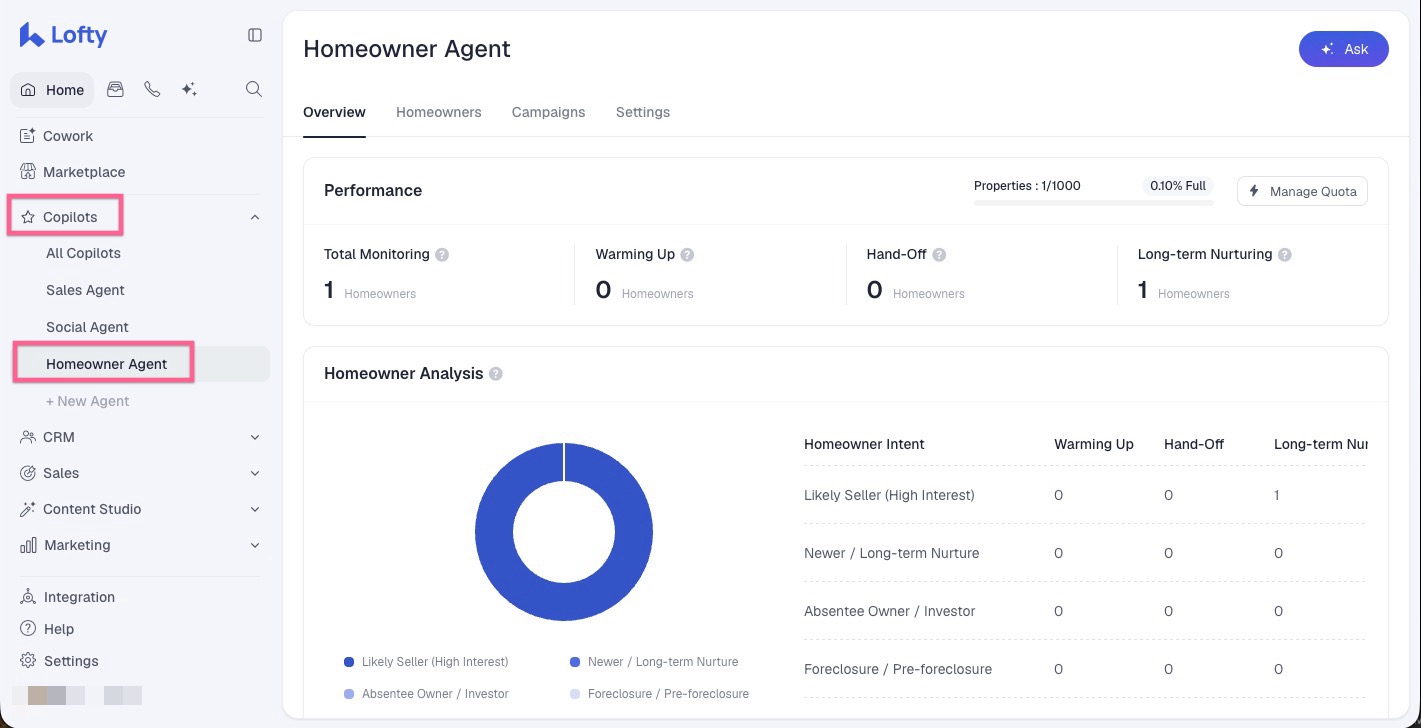1421x728 pixels.
Task: Expand the CRM section chevron
Action: 255,437
